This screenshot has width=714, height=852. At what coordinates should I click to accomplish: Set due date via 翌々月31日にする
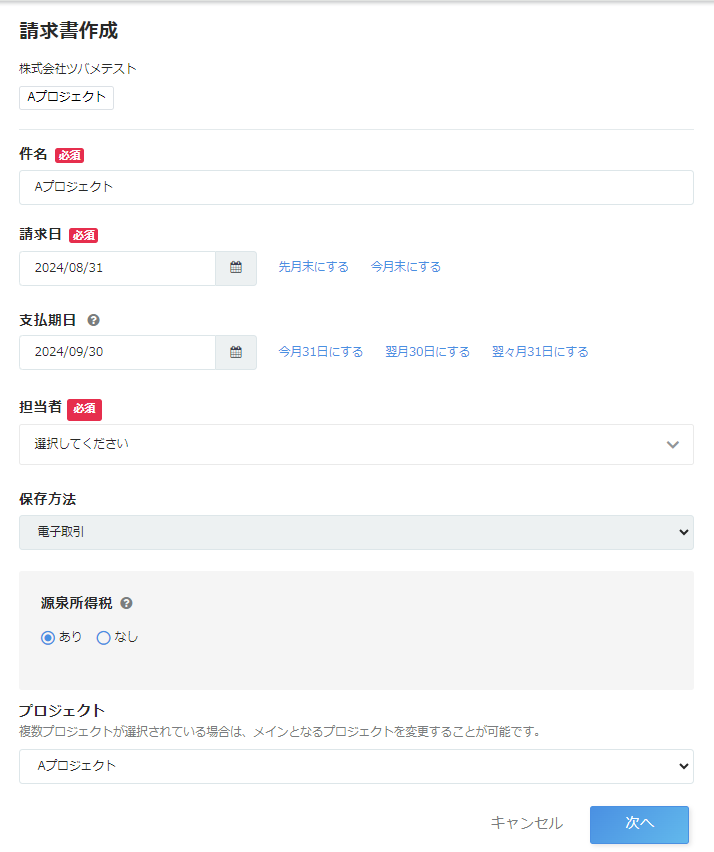540,352
